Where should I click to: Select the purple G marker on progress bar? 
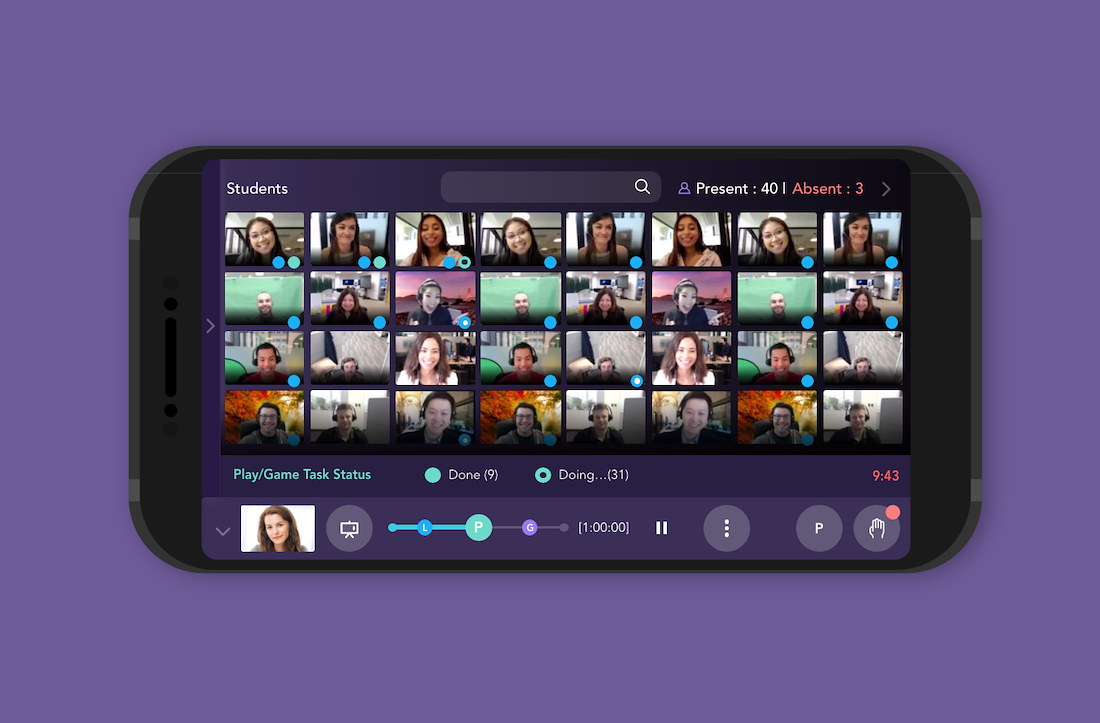point(530,527)
